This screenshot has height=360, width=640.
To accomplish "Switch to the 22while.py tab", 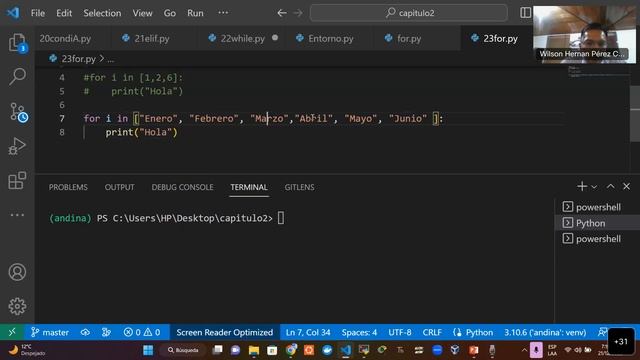I will [x=242, y=38].
